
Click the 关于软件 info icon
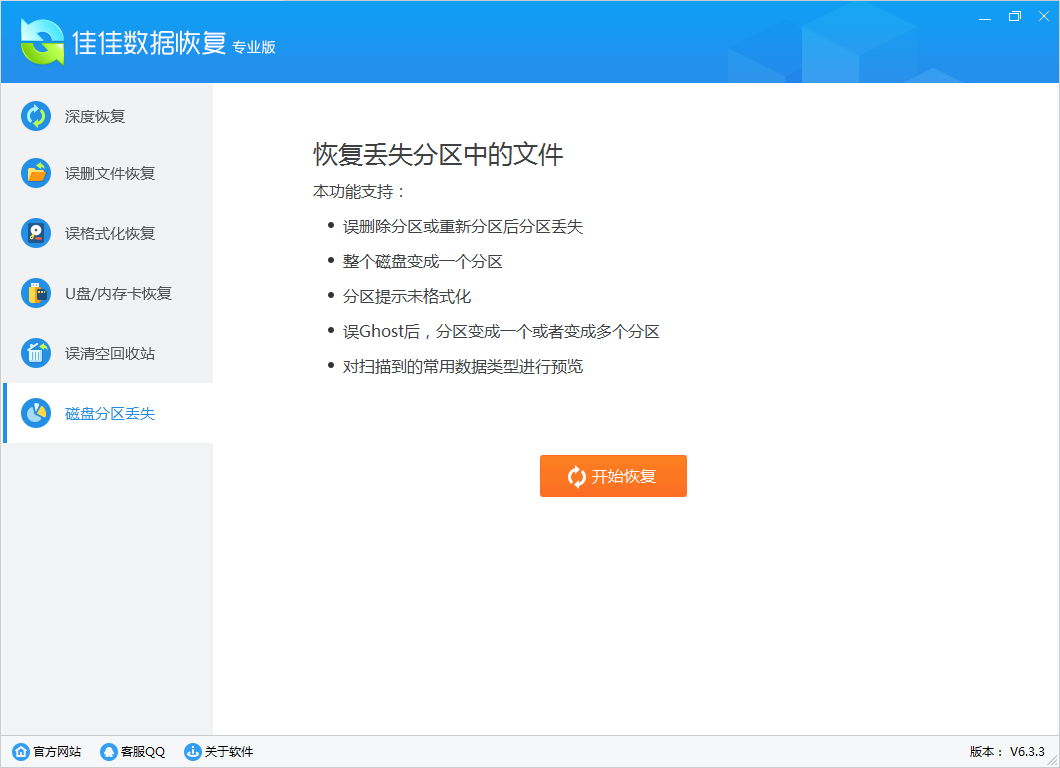click(191, 751)
